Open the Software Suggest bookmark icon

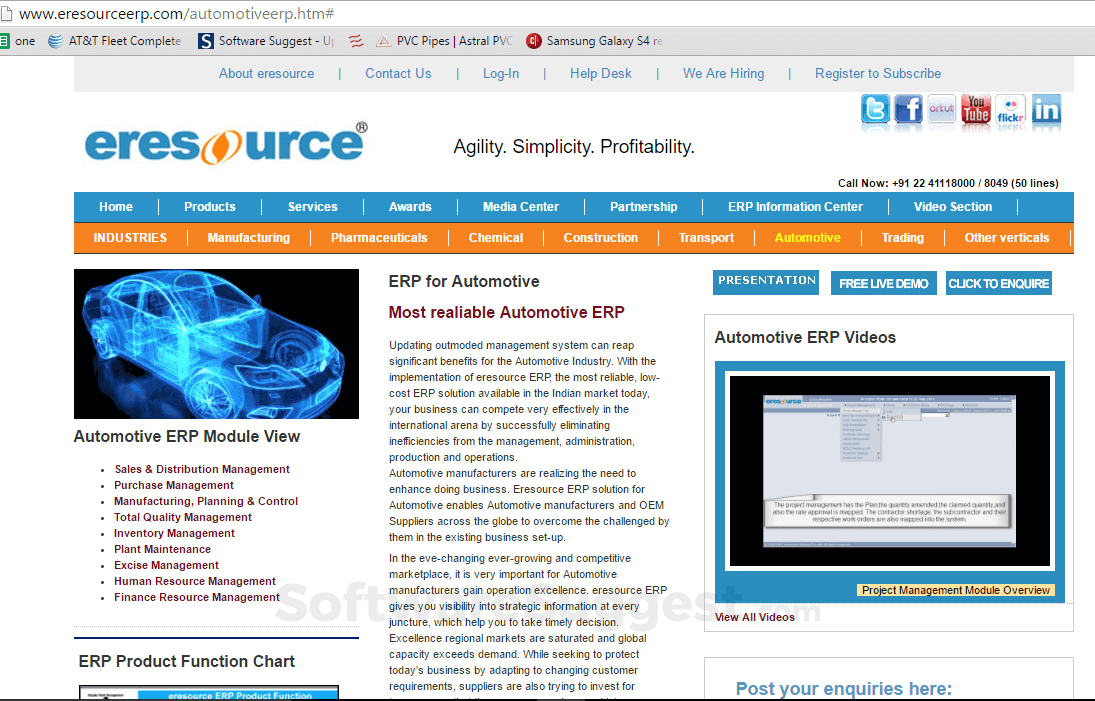click(204, 41)
